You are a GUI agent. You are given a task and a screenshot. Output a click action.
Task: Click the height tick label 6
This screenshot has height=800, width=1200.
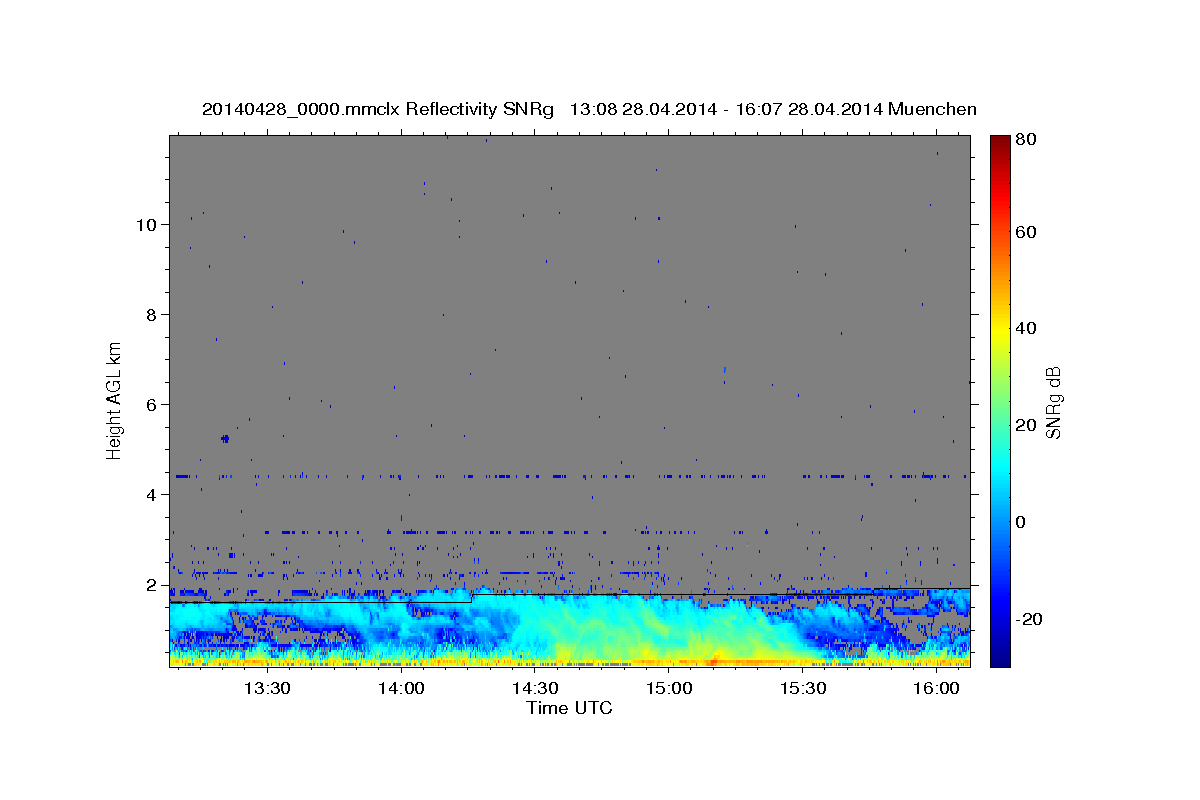pyautogui.click(x=152, y=404)
